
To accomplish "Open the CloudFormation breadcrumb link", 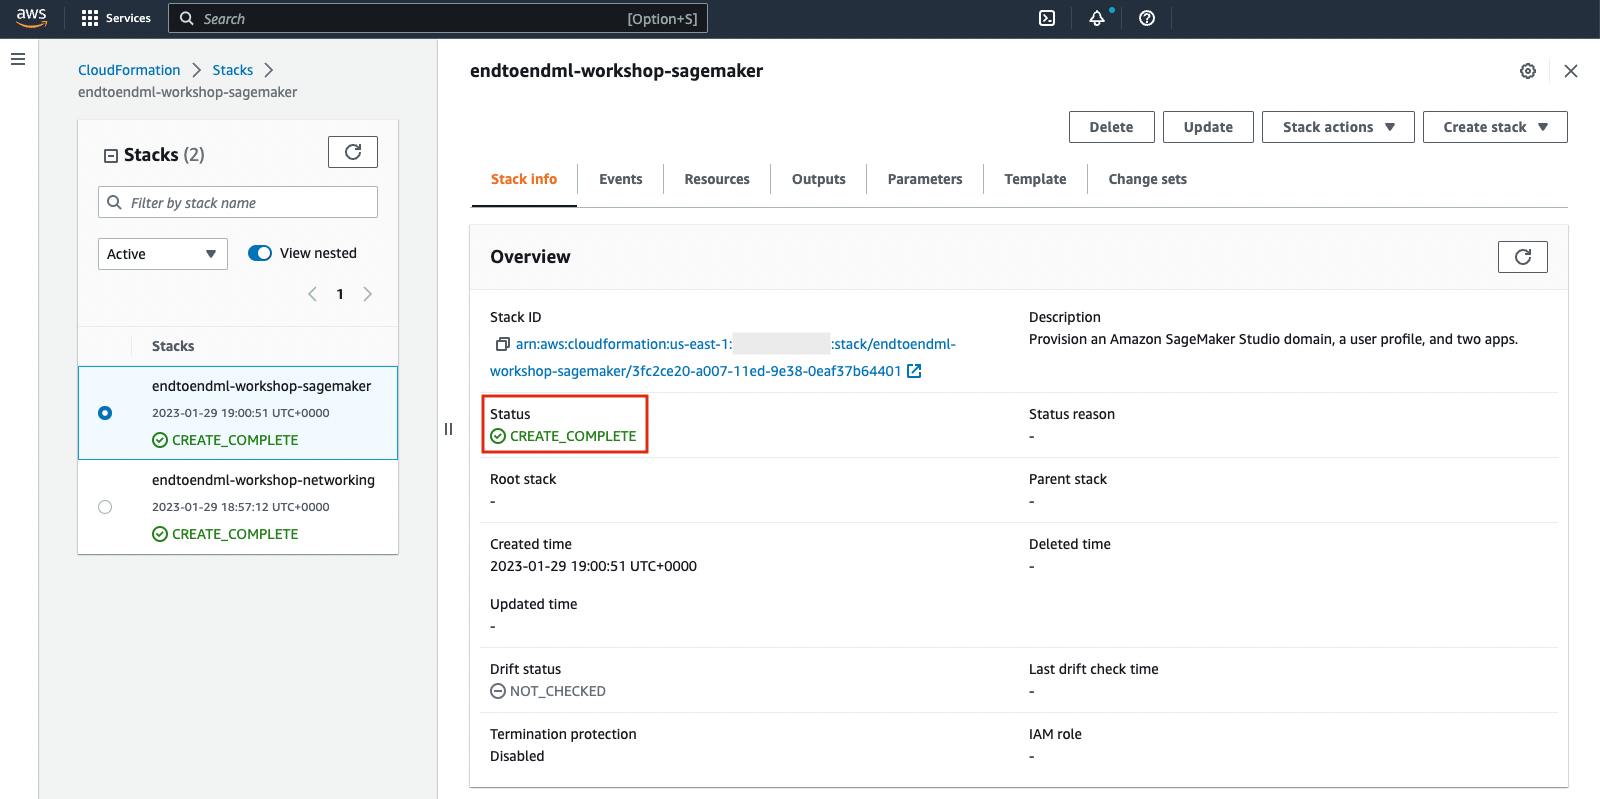I will tap(129, 70).
